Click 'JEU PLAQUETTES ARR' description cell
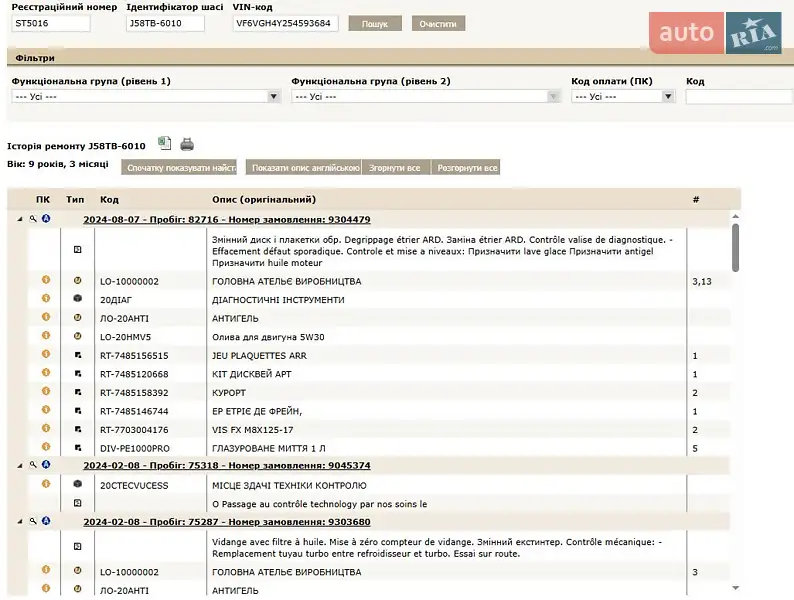 [x=259, y=356]
